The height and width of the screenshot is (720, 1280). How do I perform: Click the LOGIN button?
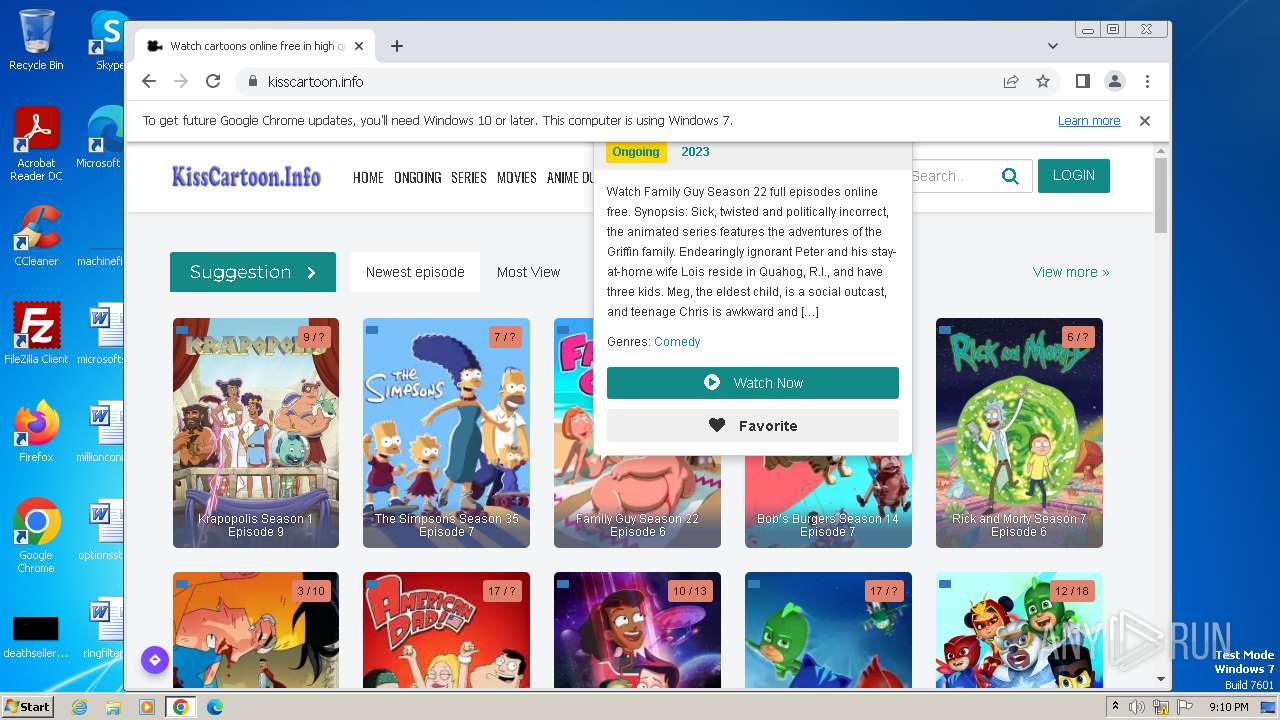coord(1074,176)
